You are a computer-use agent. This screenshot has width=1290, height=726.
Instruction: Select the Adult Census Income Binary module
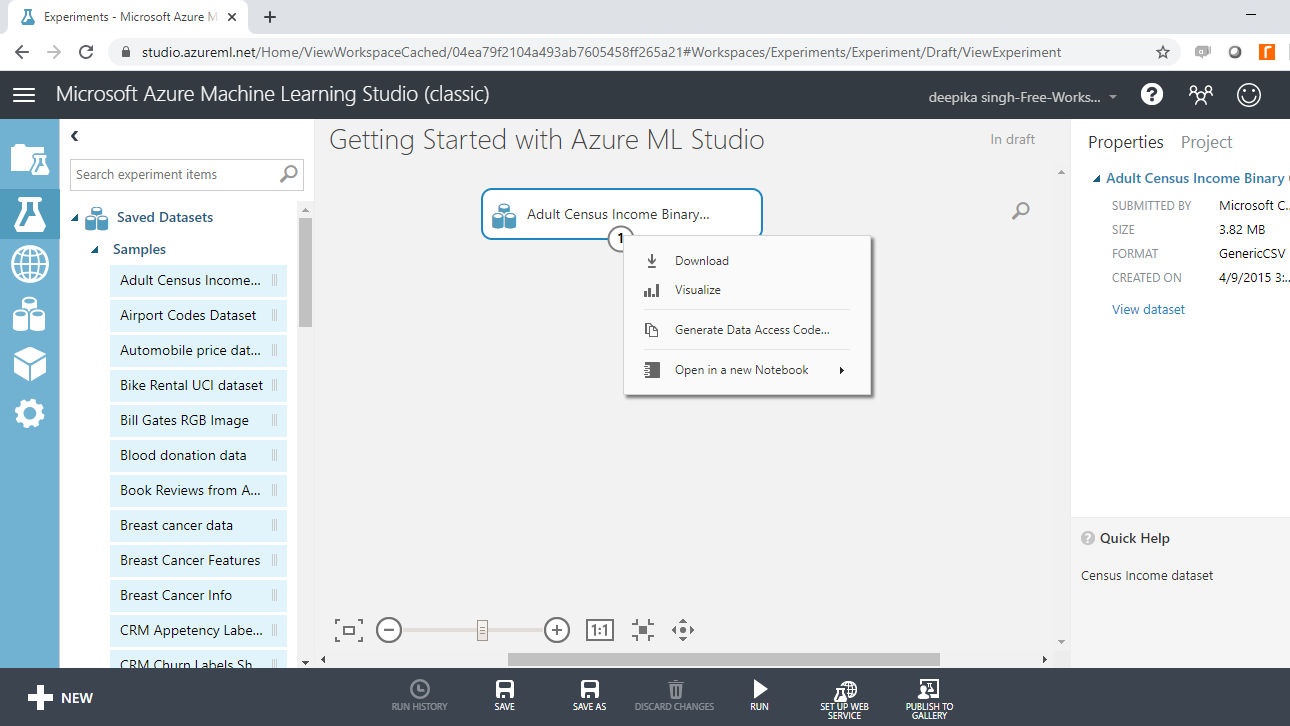622,214
